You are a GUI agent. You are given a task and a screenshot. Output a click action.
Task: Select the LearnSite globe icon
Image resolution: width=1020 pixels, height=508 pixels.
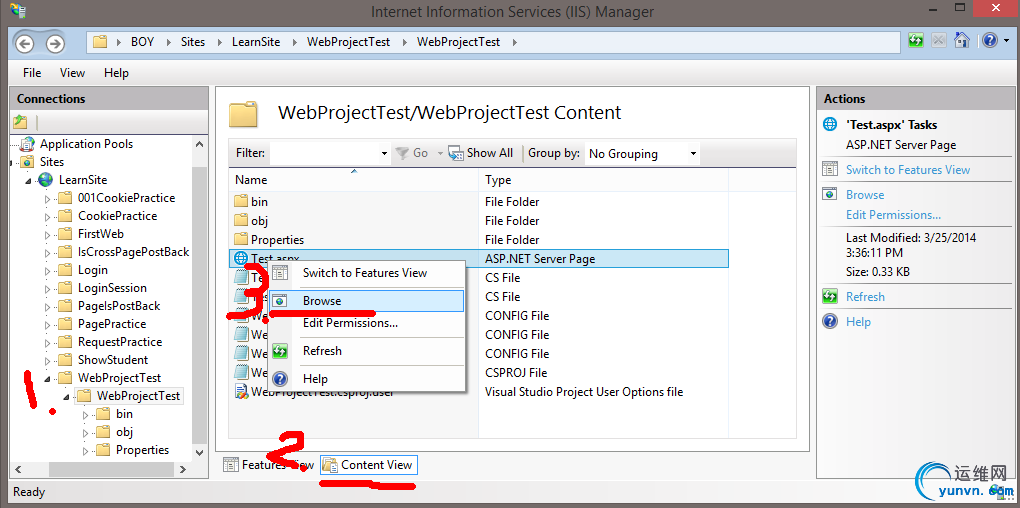point(46,180)
